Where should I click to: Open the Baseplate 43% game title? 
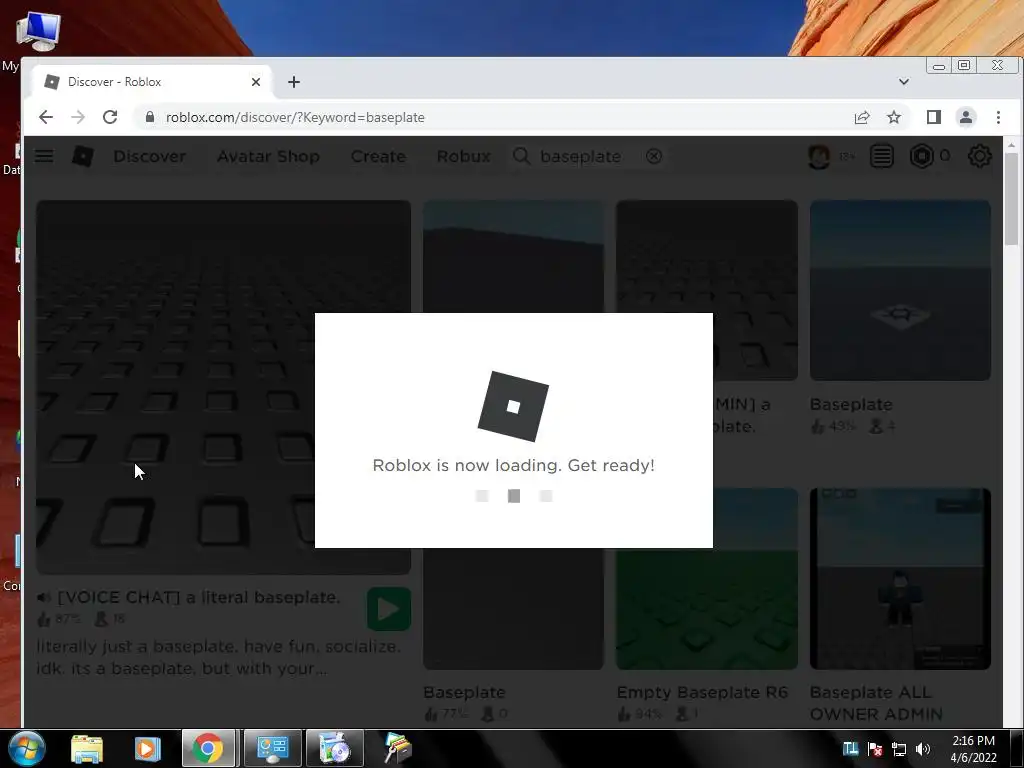[x=851, y=404]
